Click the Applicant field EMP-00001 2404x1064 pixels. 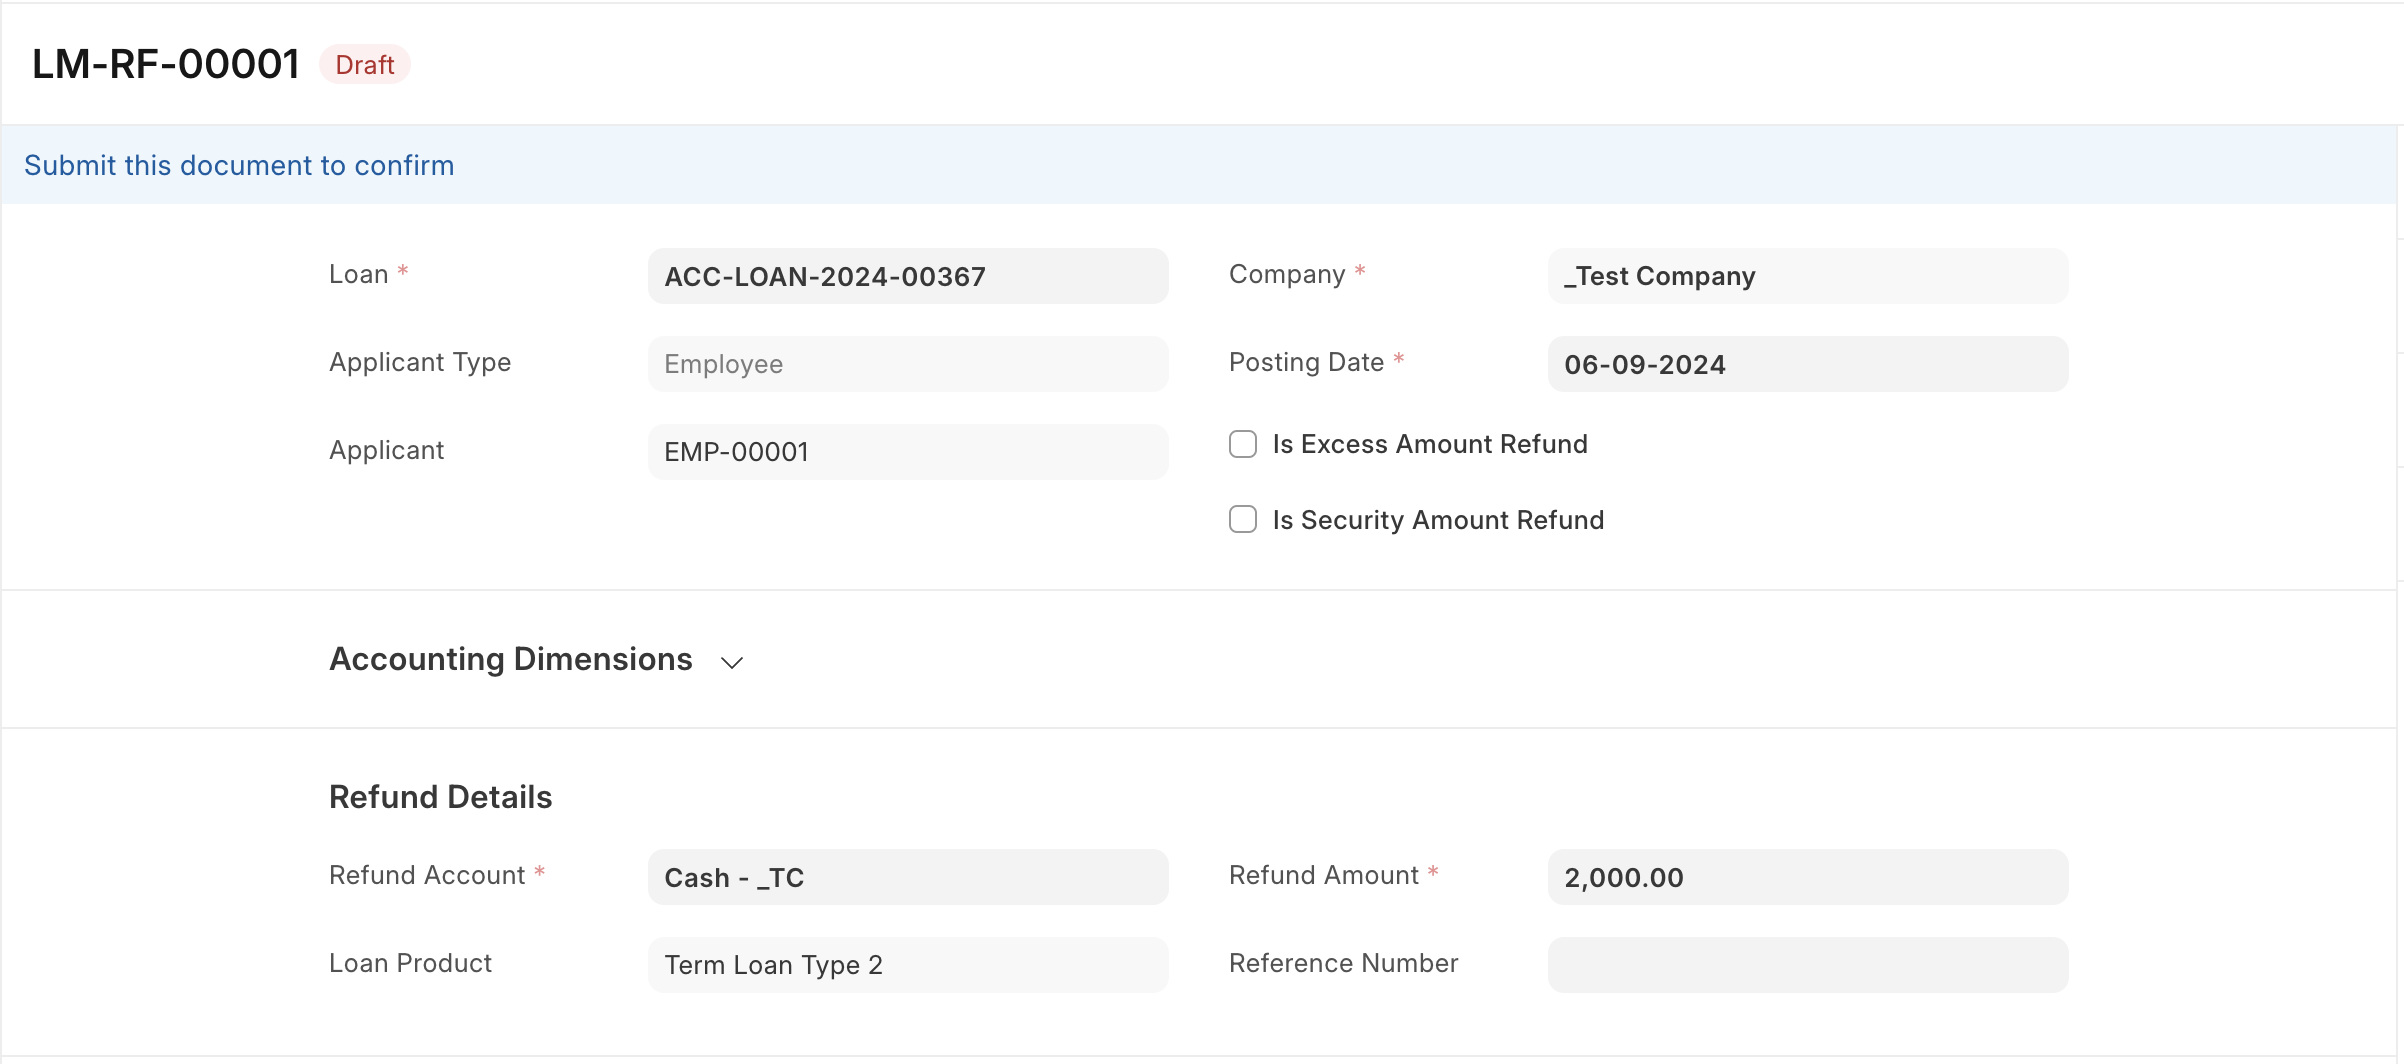click(908, 452)
